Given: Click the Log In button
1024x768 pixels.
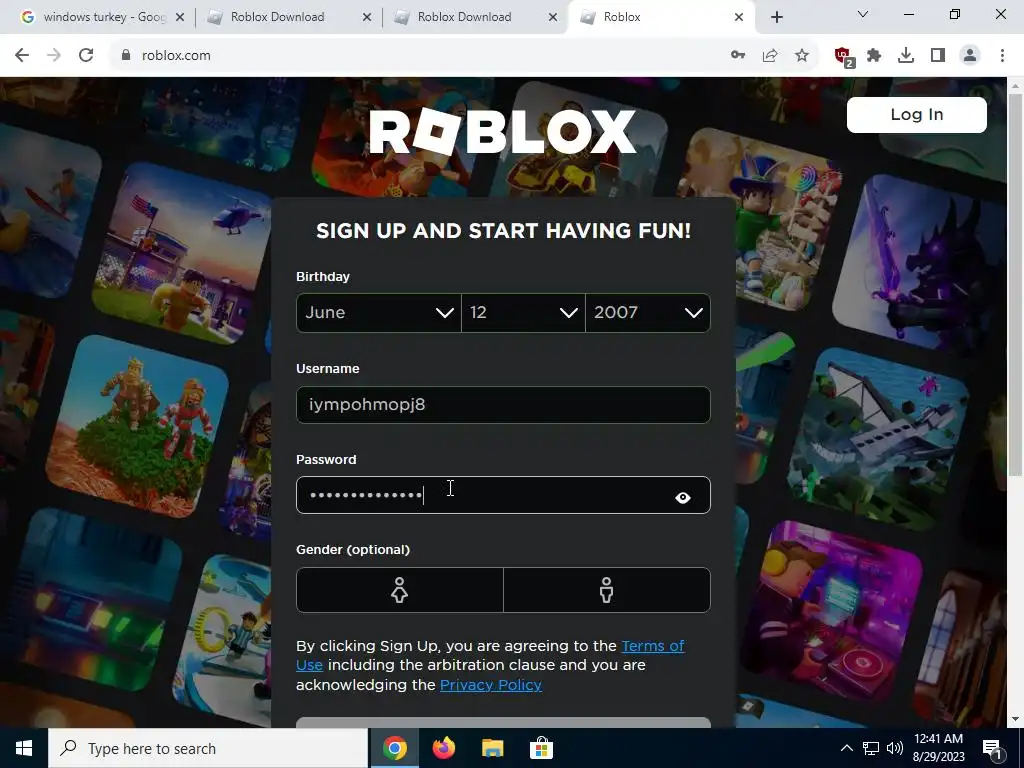Looking at the screenshot, I should tap(916, 115).
